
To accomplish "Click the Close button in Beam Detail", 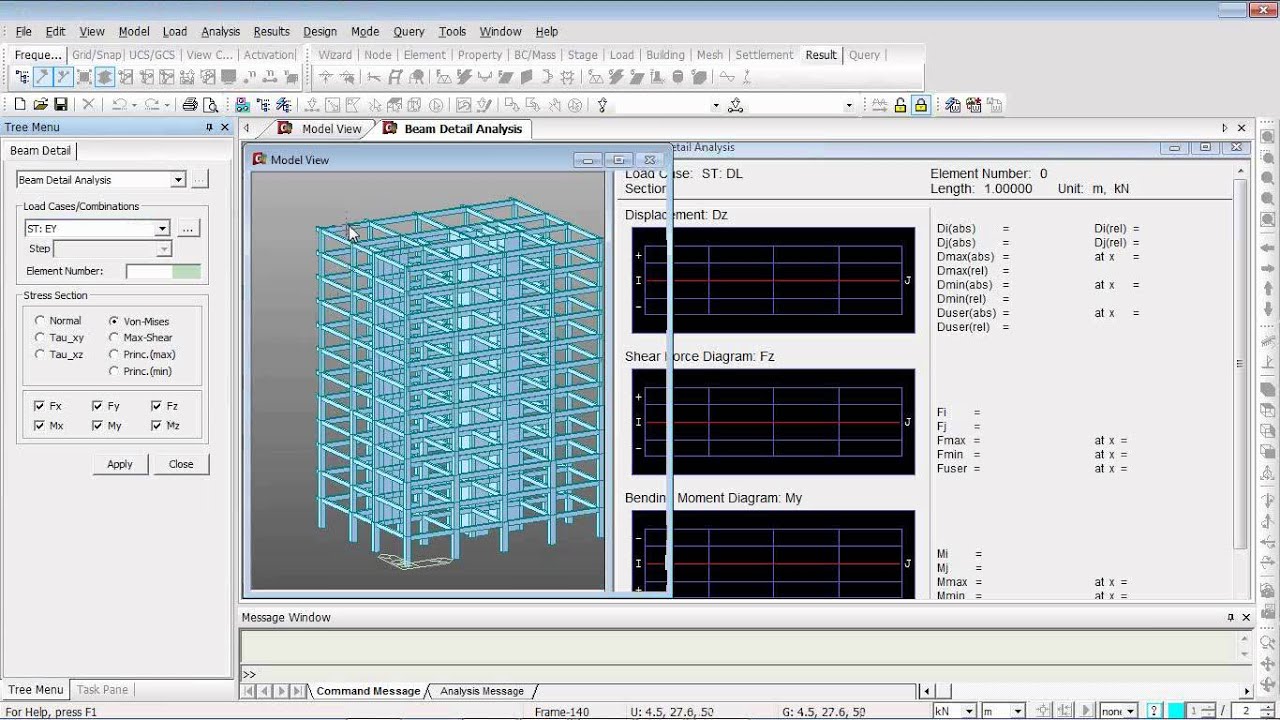I will tap(181, 464).
